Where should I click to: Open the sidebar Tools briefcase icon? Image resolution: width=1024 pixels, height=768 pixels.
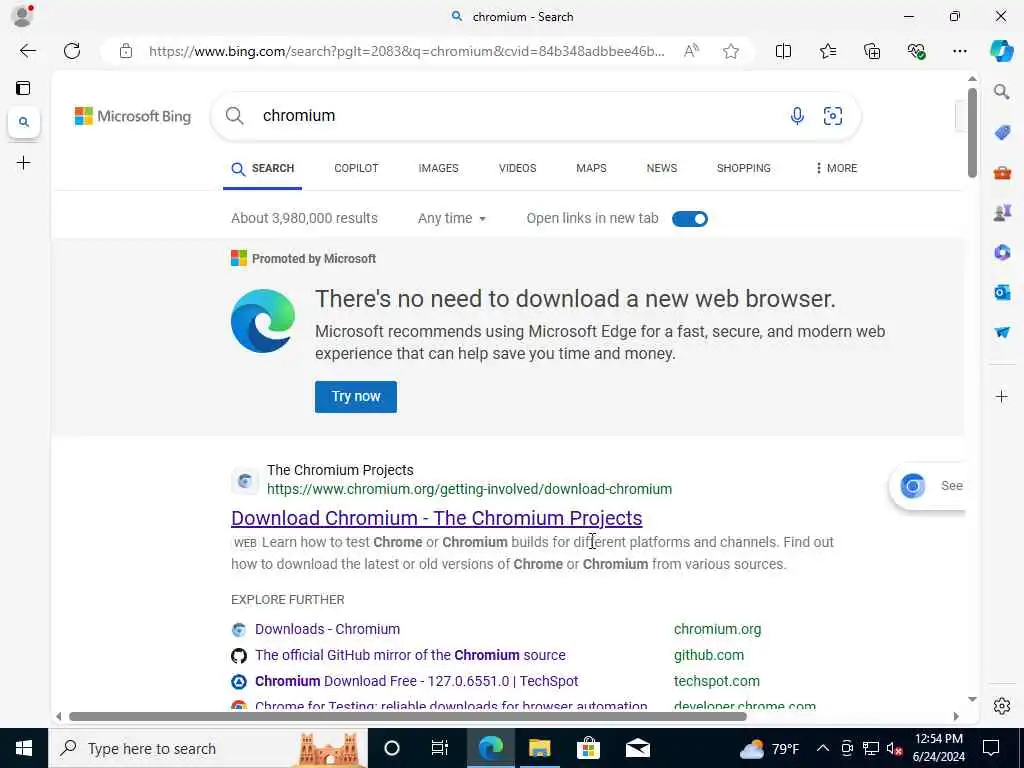click(1002, 173)
